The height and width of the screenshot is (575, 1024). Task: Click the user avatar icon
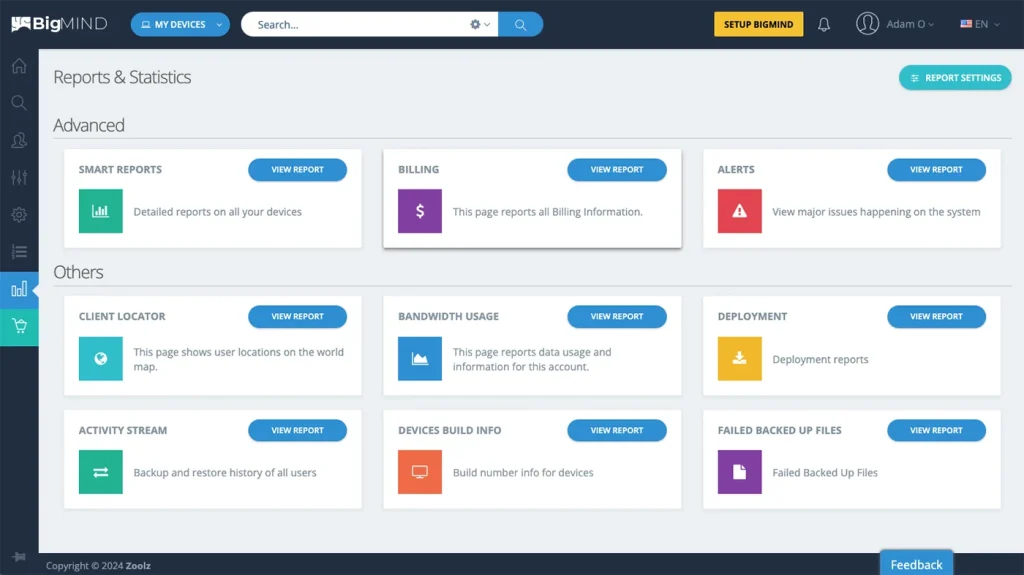point(867,24)
